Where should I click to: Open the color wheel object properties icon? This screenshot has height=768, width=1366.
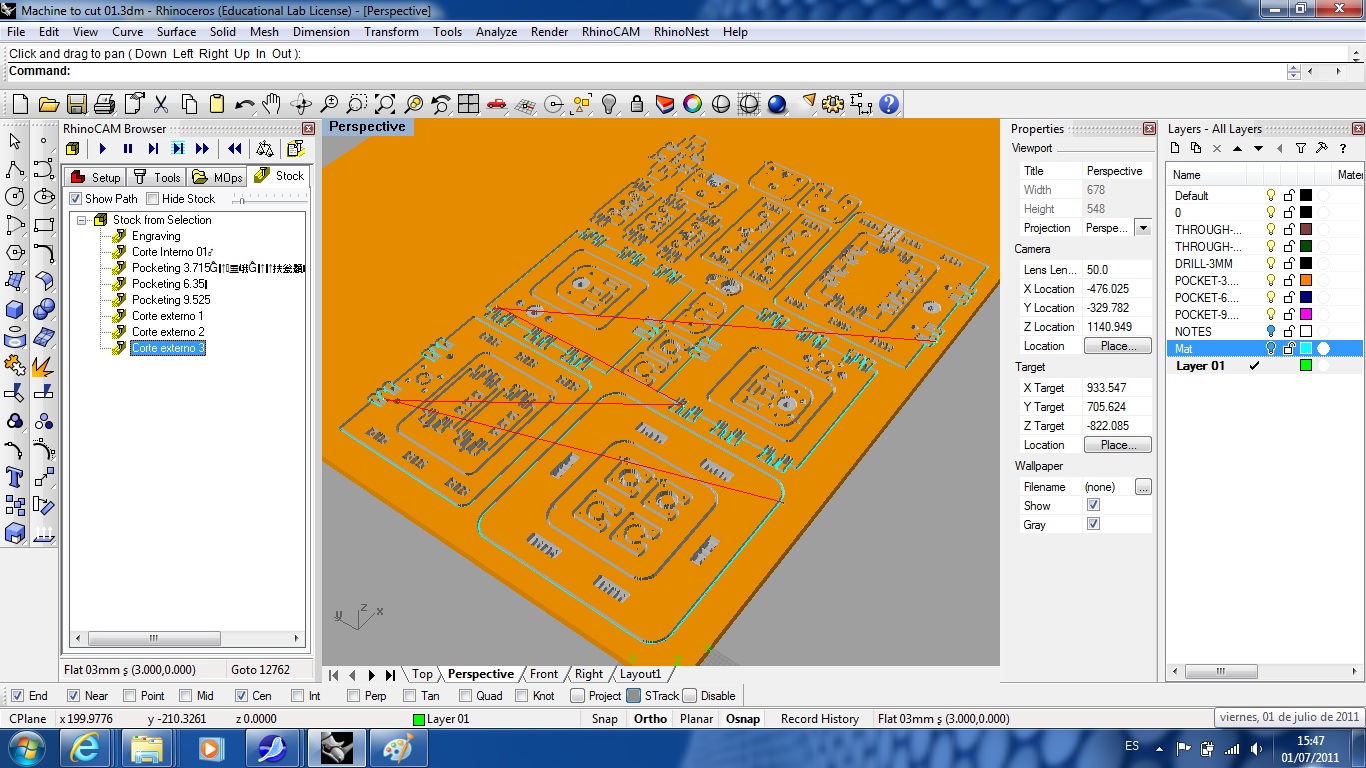pyautogui.click(x=692, y=104)
